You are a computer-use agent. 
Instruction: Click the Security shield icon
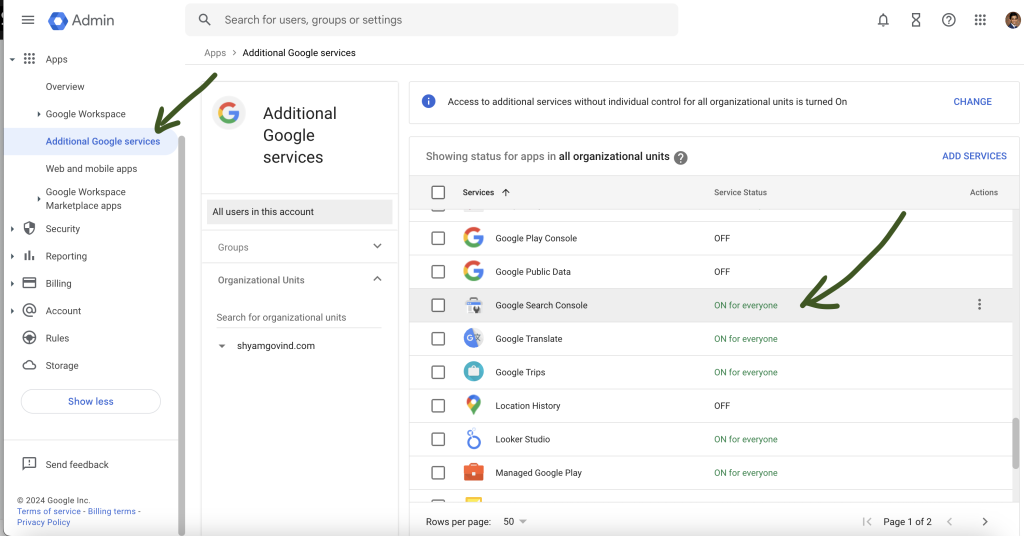point(29,228)
